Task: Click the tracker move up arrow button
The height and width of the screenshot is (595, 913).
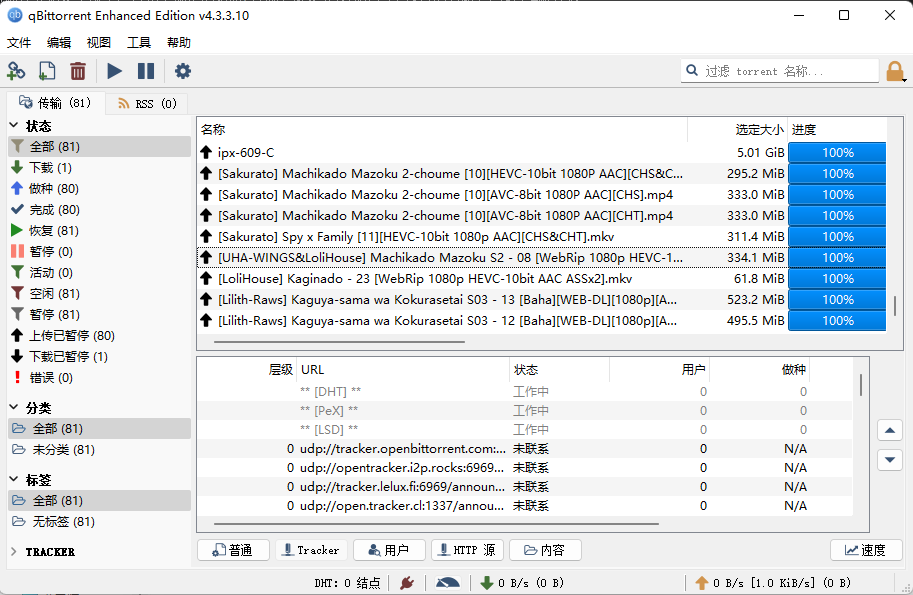Action: click(x=890, y=430)
